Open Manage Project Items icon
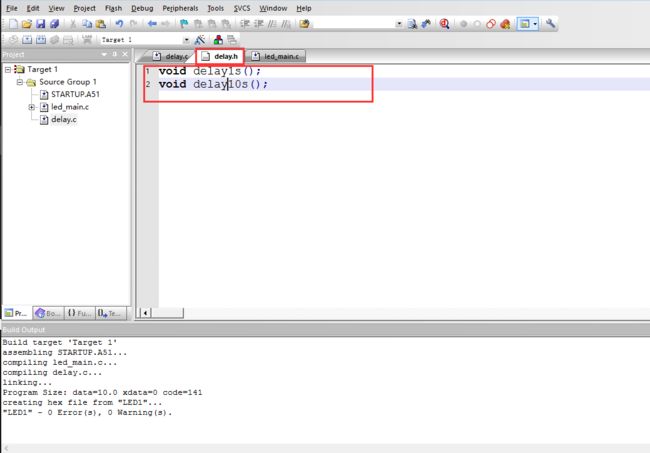 point(218,40)
